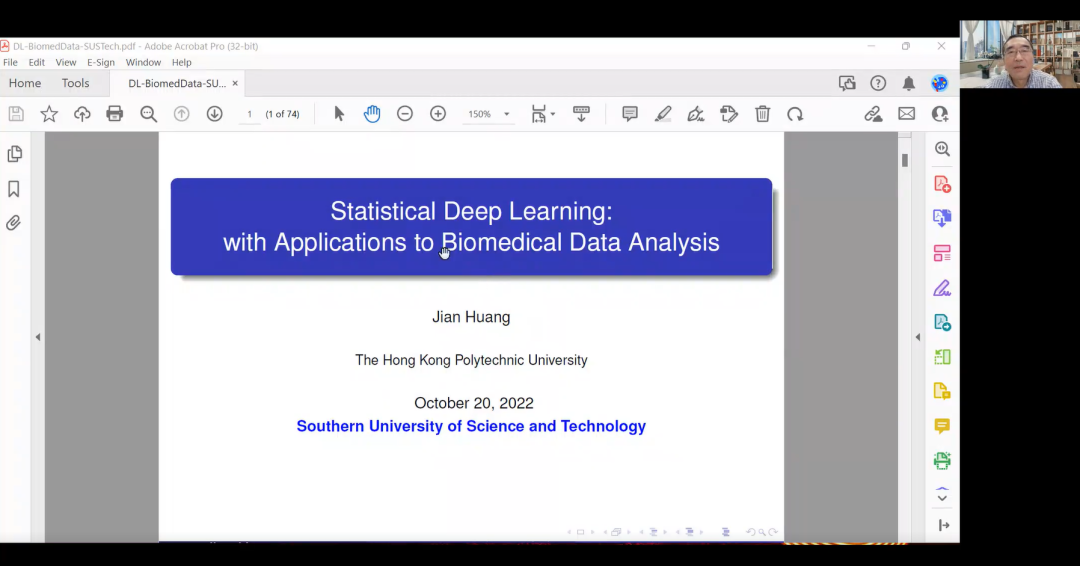Screen dimensions: 1080x566
Task: Expand the left navigation pane arrow
Action: point(38,337)
